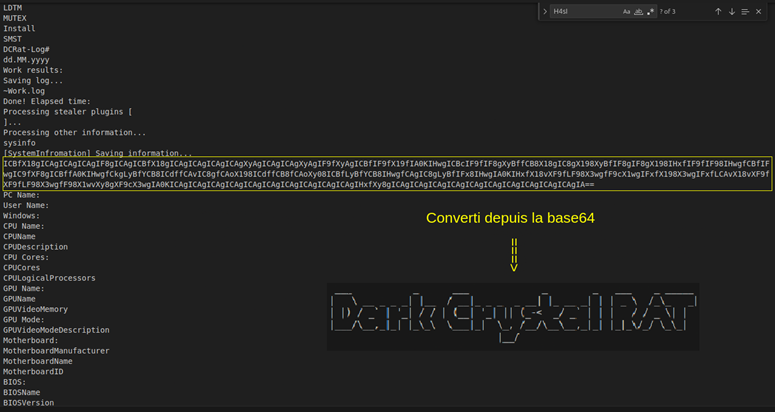Click the 'Motherboard:' line

[31, 340]
